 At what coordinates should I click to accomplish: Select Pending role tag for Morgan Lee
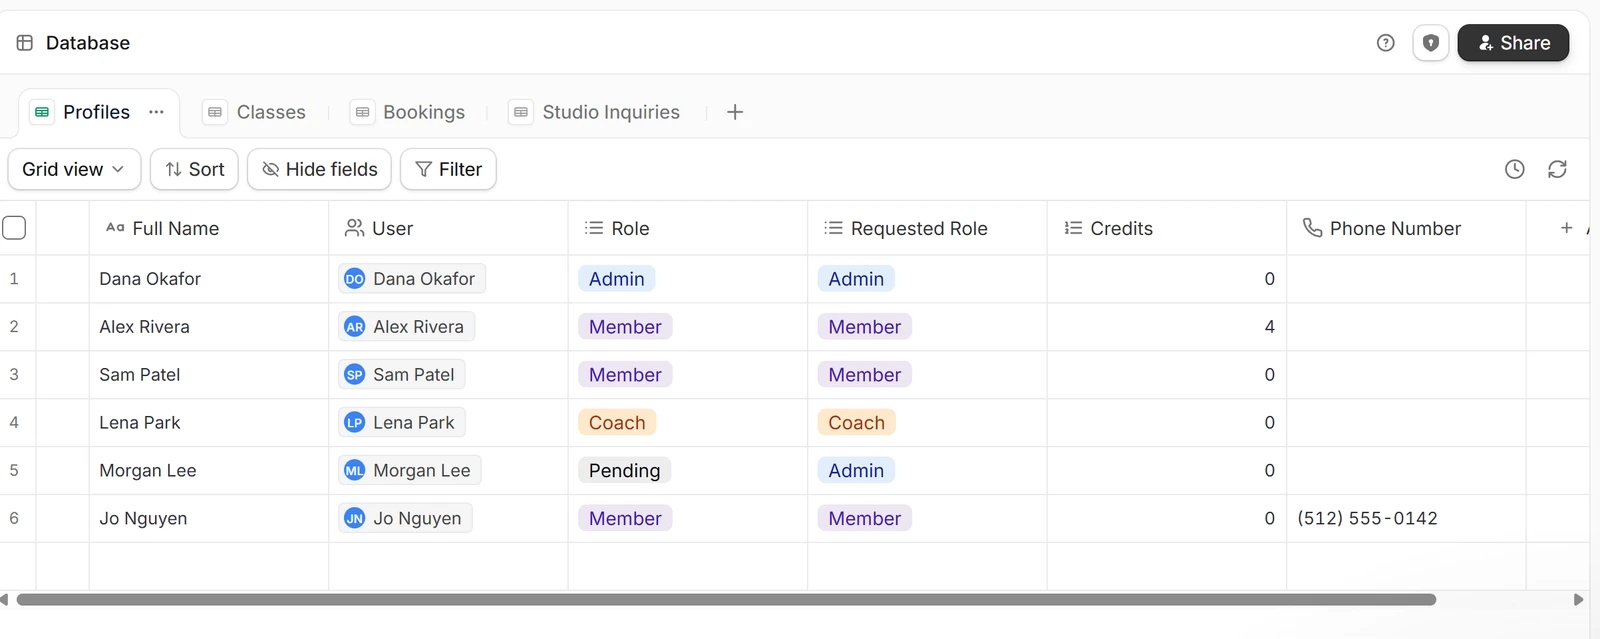pyautogui.click(x=624, y=471)
